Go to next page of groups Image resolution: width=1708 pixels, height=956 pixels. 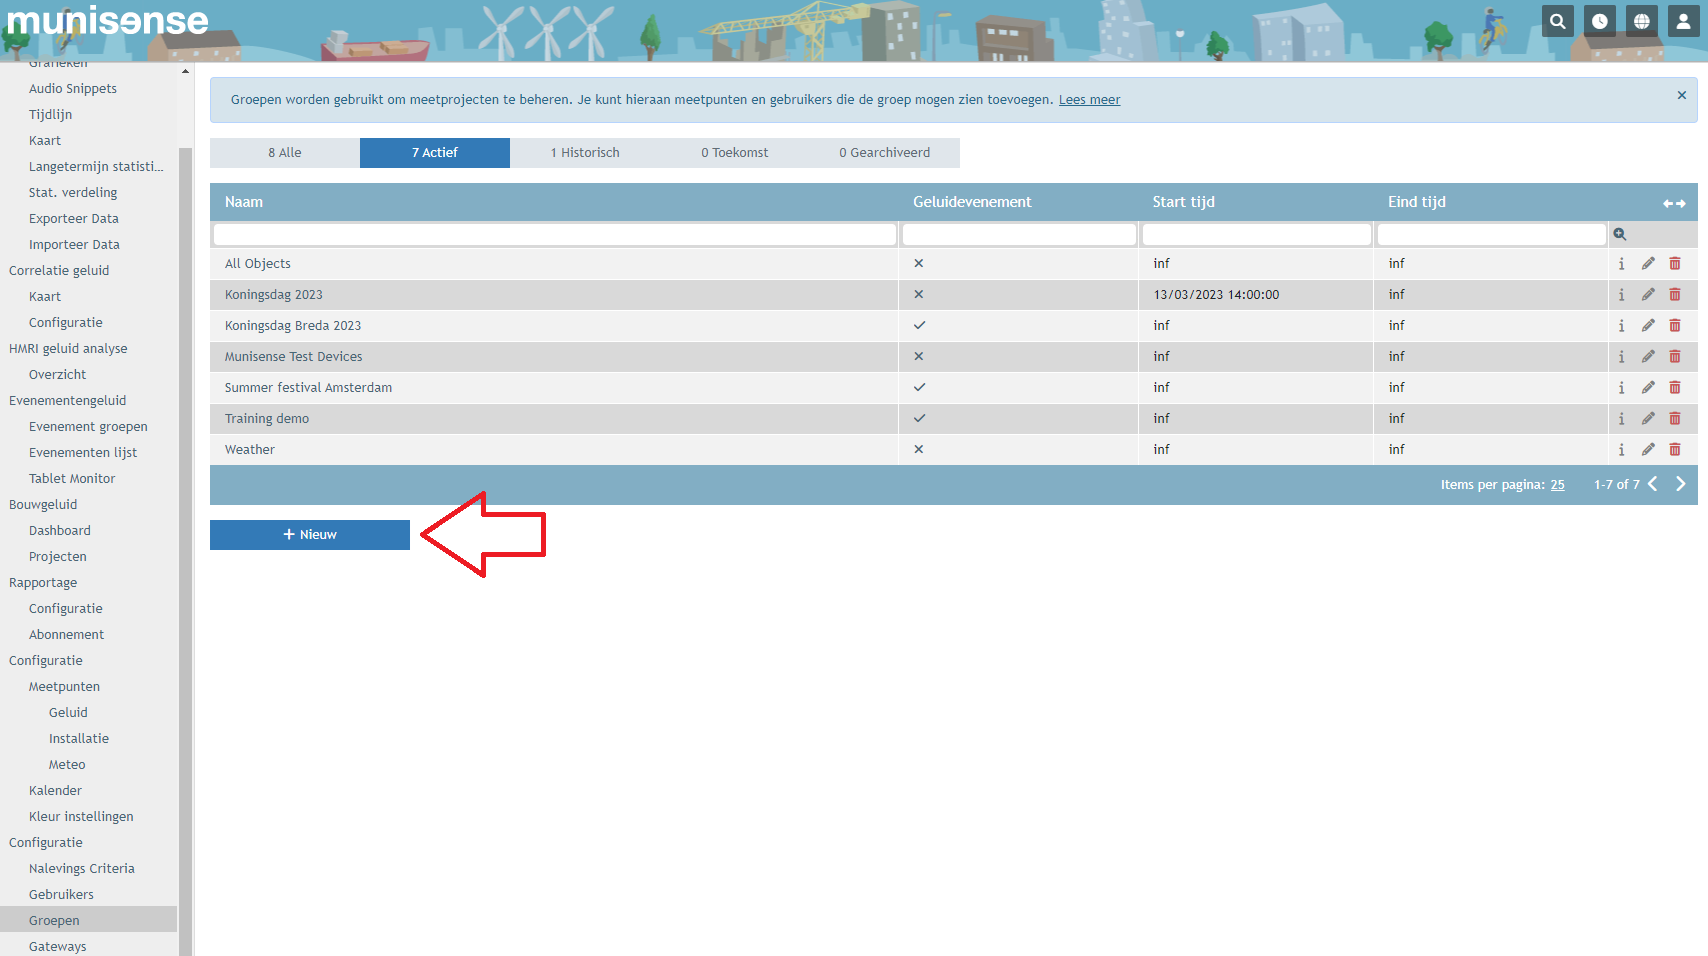pyautogui.click(x=1681, y=484)
